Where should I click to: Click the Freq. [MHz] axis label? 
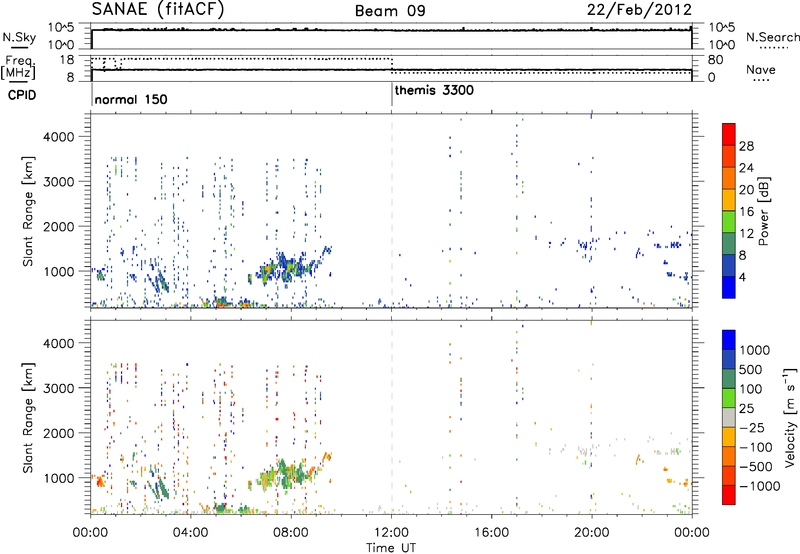click(x=19, y=67)
